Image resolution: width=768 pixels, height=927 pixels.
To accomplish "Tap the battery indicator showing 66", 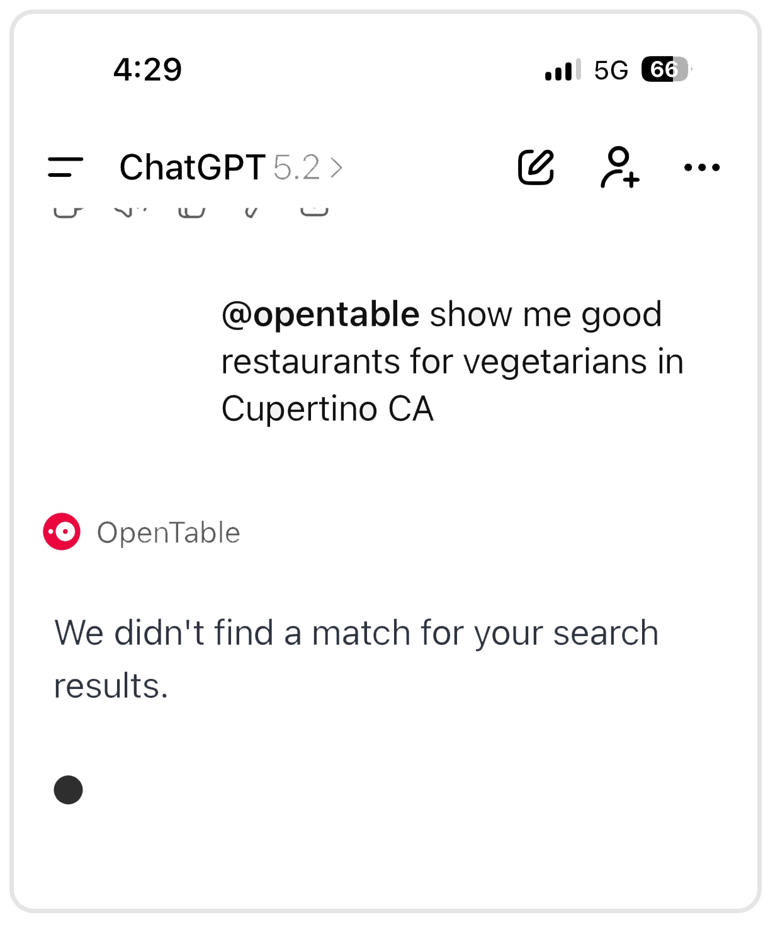I will pos(666,69).
